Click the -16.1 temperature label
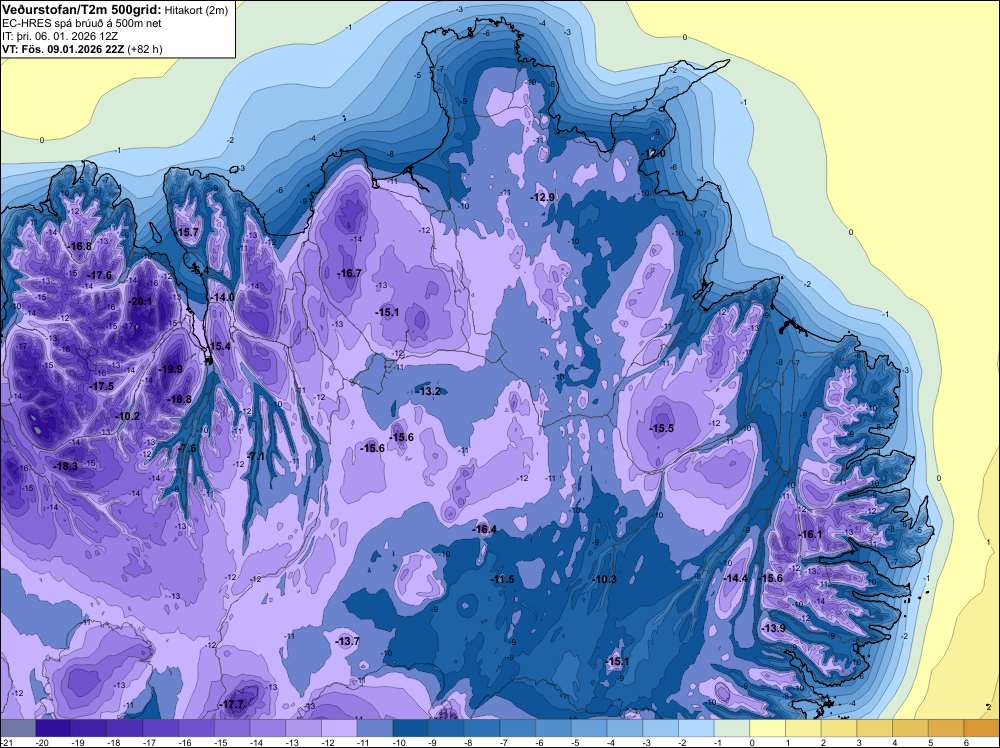 point(811,534)
